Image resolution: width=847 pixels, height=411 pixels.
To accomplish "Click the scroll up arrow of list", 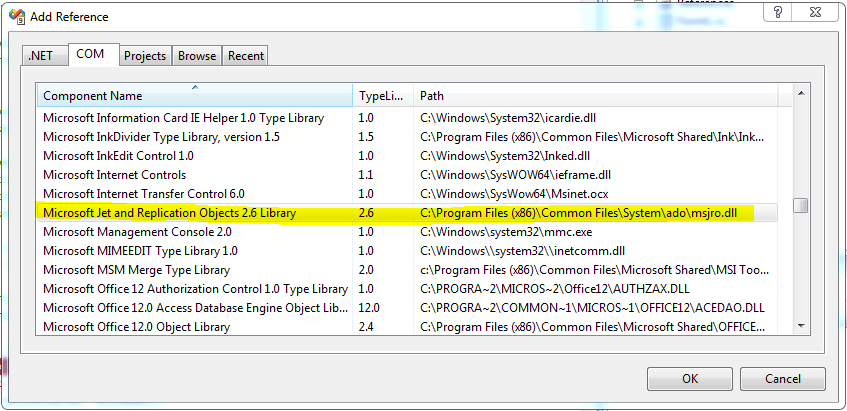I will click(801, 93).
